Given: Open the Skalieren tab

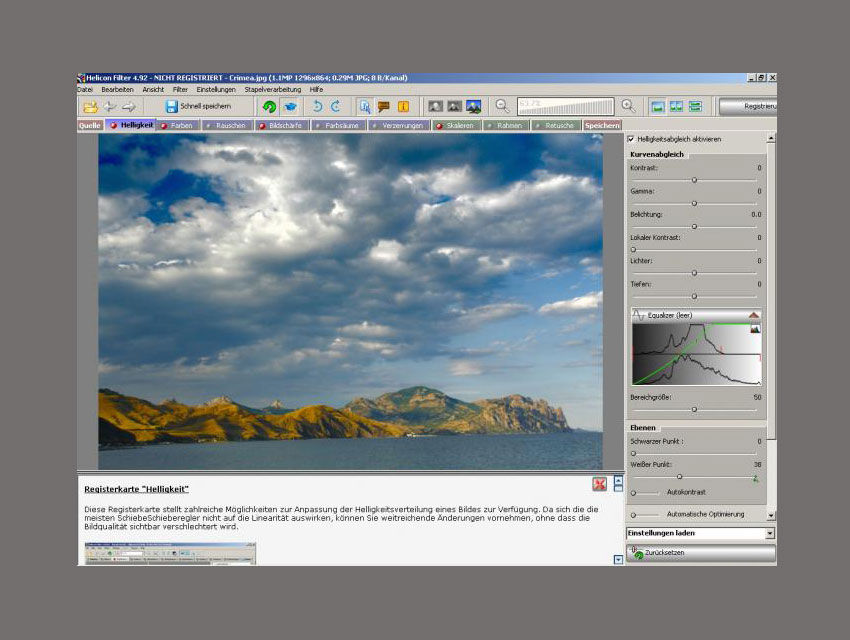Looking at the screenshot, I should click(456, 126).
